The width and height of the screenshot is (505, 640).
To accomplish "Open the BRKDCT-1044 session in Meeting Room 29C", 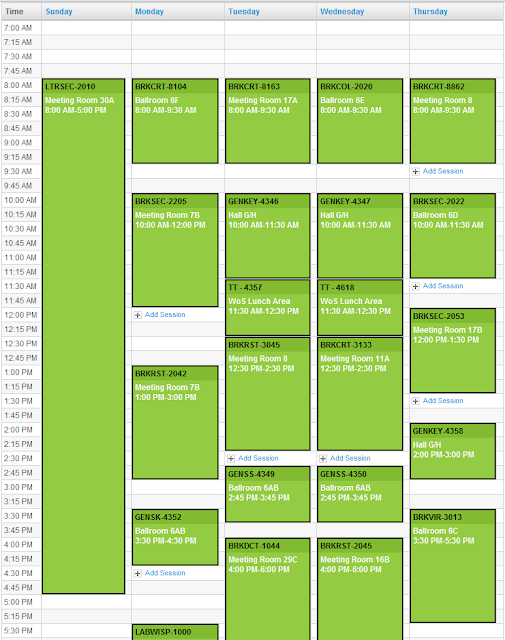I will [x=267, y=589].
